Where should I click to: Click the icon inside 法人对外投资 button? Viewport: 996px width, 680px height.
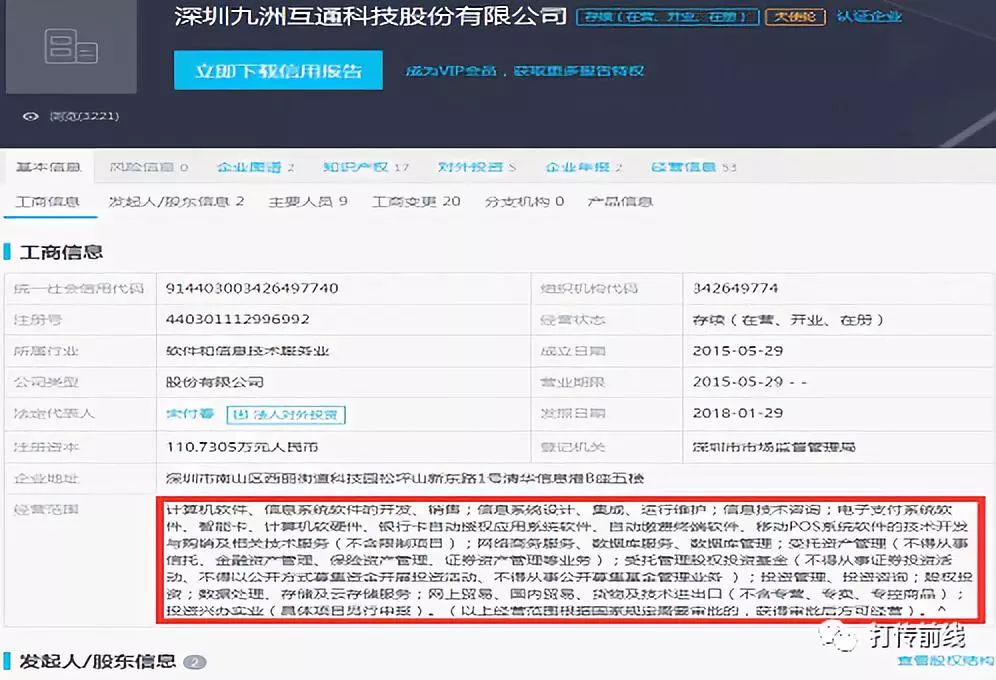point(240,413)
